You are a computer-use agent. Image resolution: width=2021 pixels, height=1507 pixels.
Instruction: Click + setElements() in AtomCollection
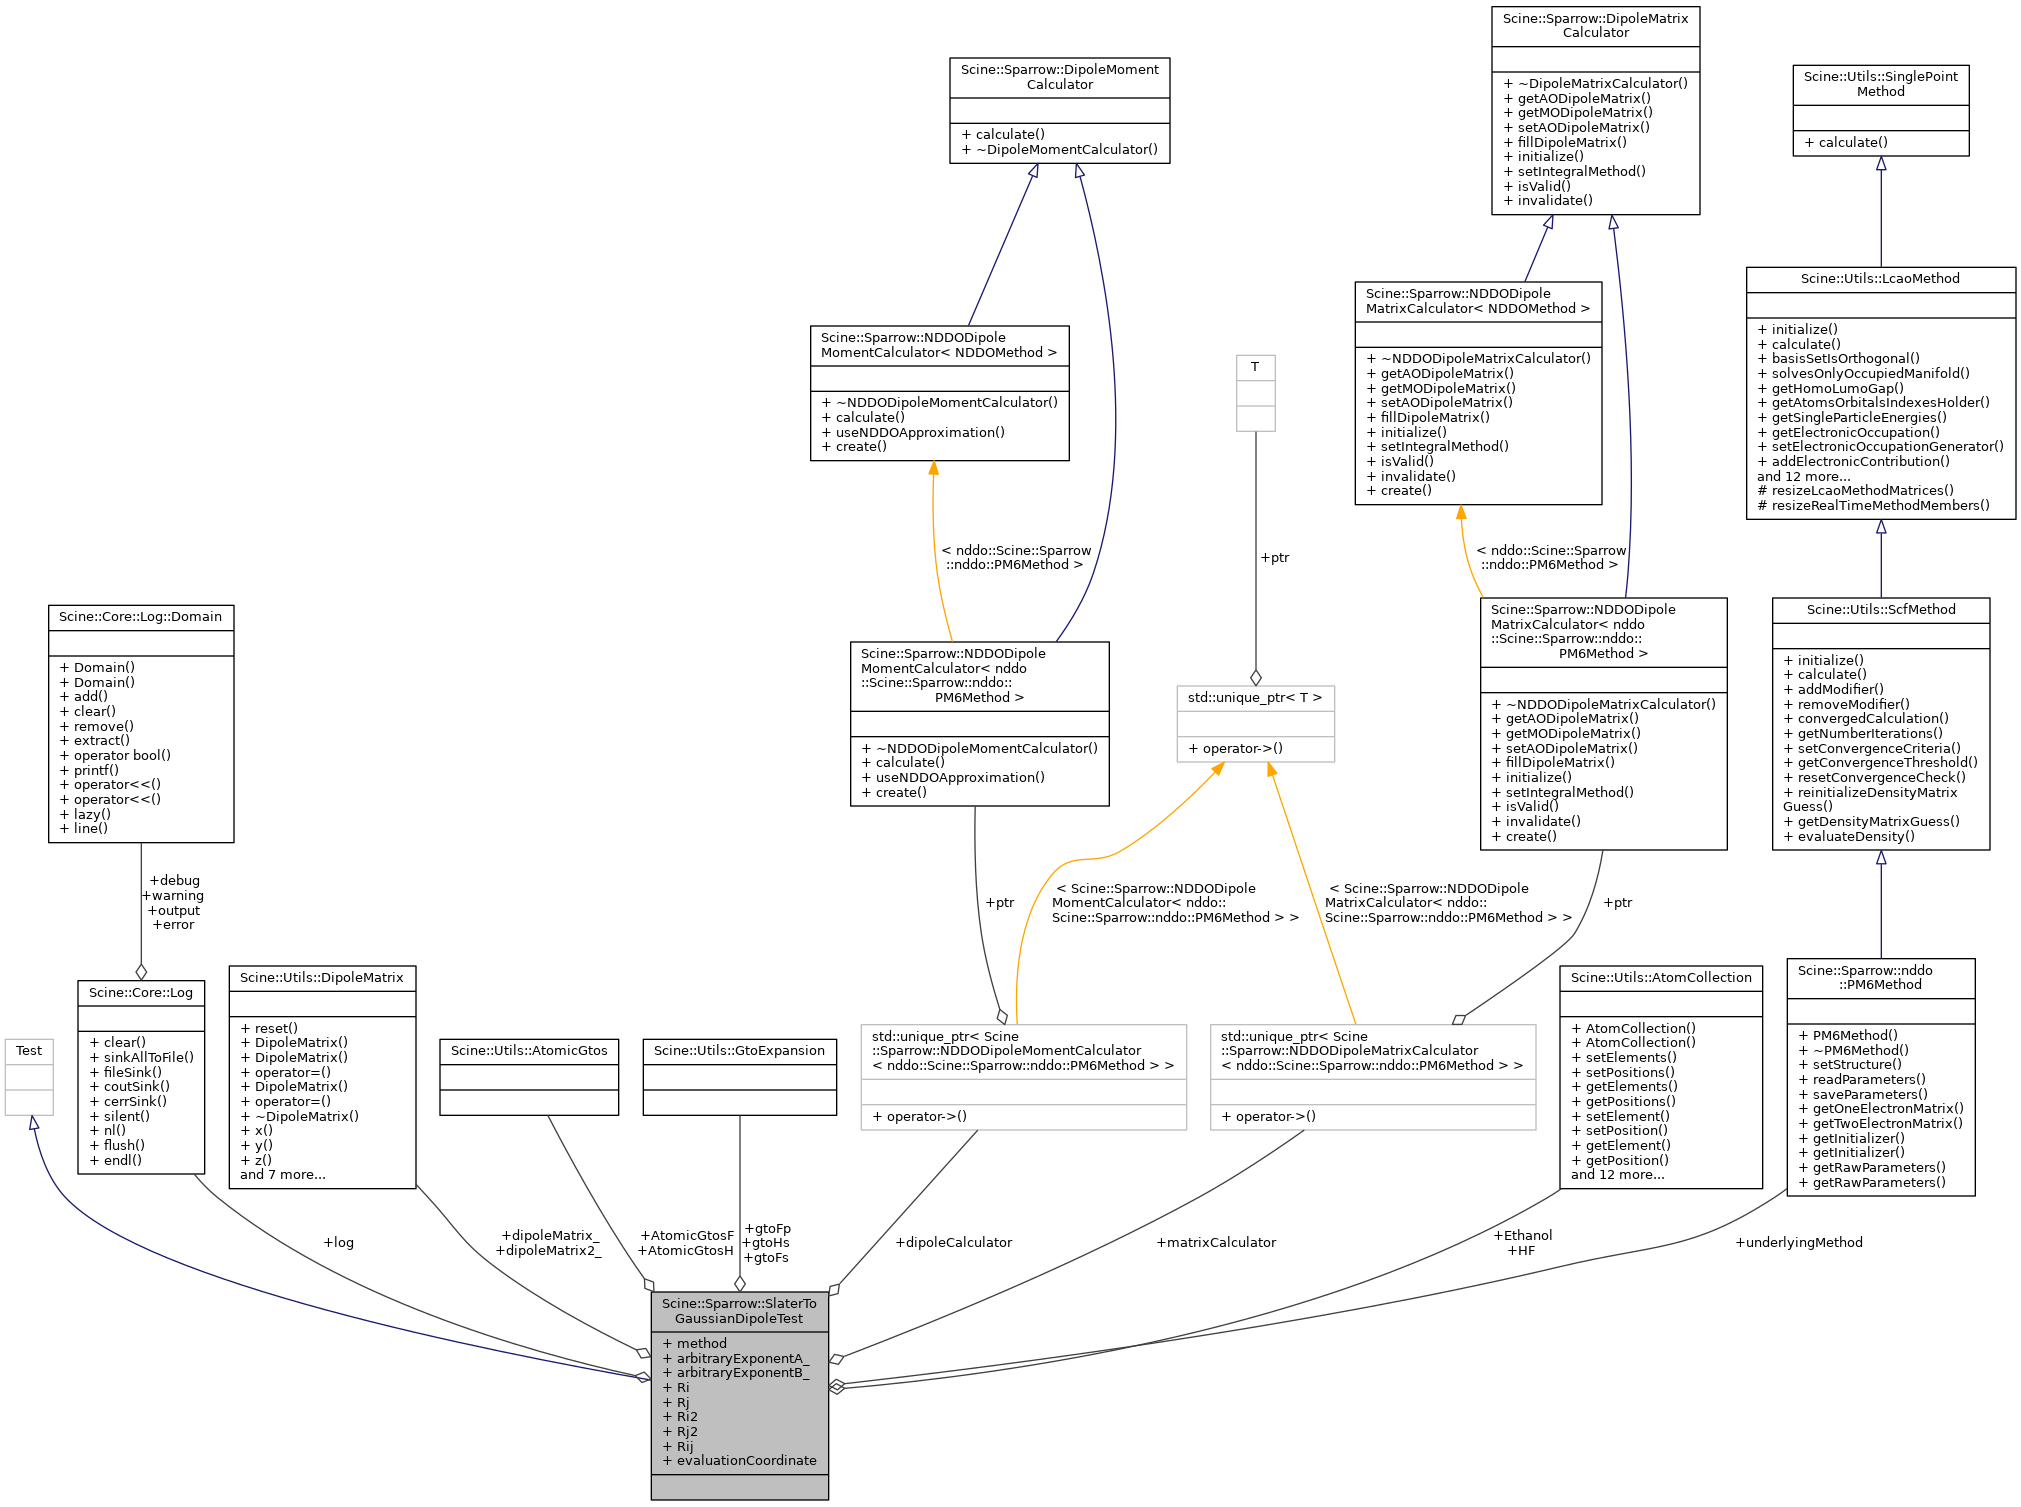point(1623,1057)
